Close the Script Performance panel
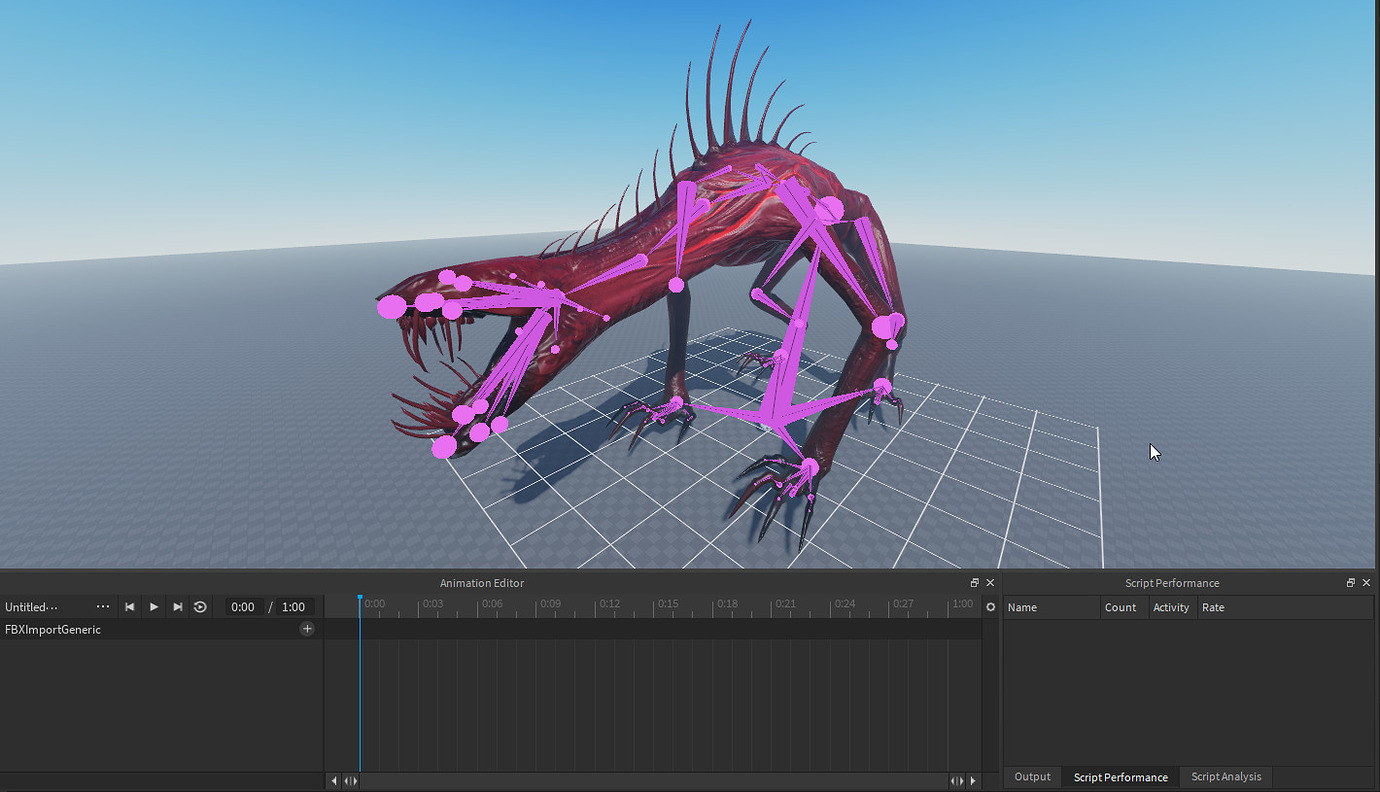The image size is (1380, 792). tap(1367, 583)
